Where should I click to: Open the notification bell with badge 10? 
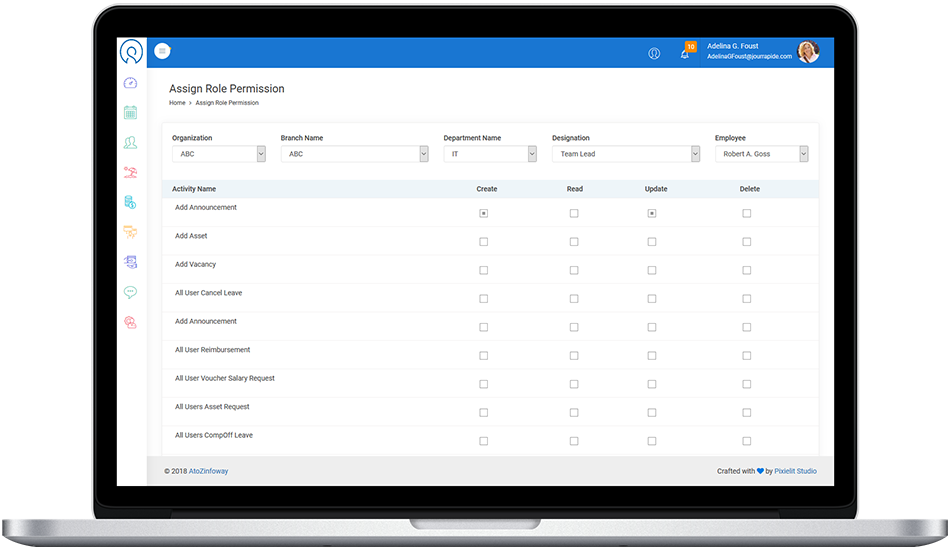(686, 53)
